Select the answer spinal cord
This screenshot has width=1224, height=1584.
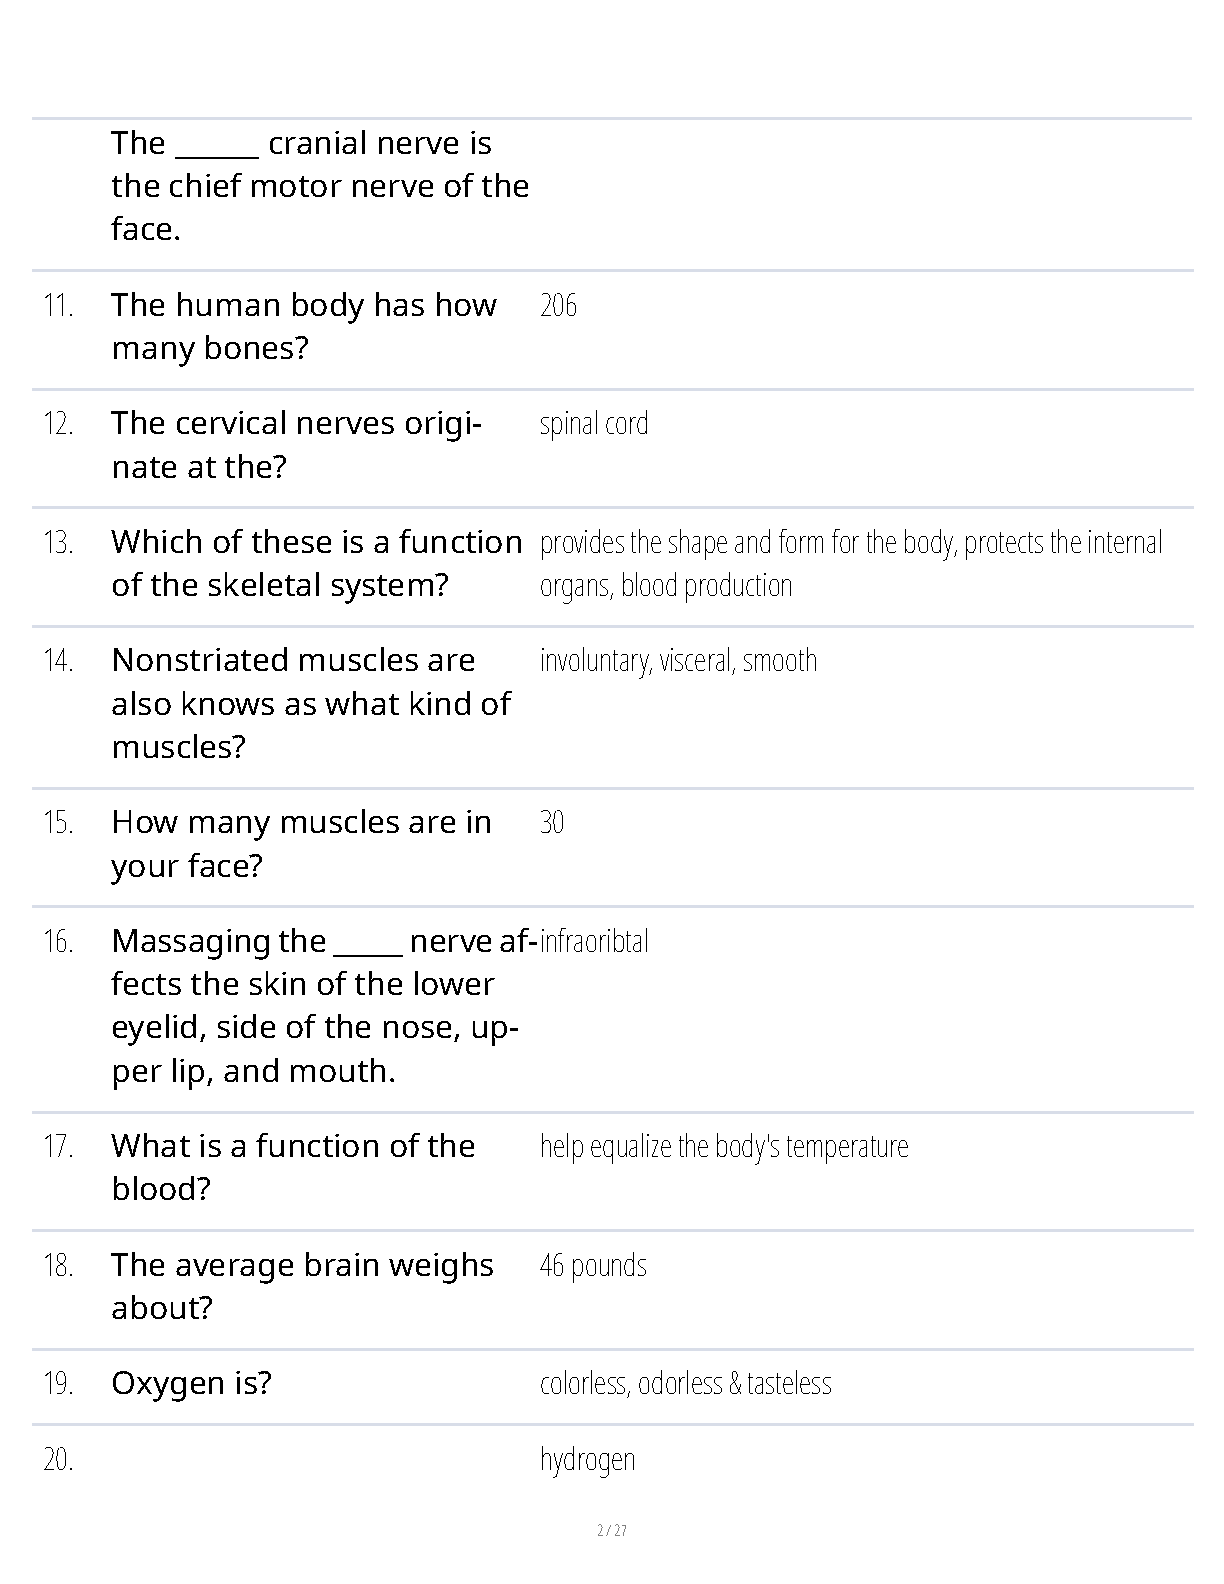point(594,424)
